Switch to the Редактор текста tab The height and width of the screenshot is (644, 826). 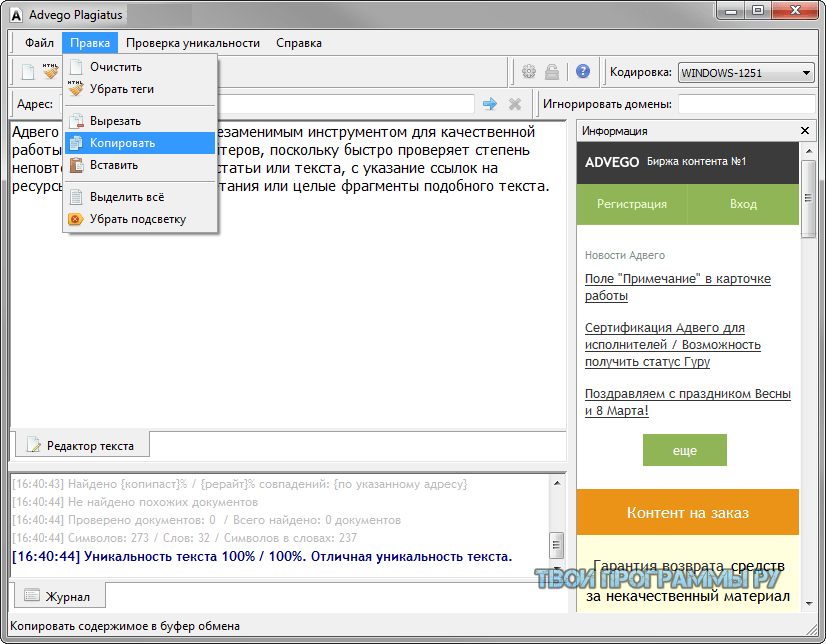click(x=82, y=445)
